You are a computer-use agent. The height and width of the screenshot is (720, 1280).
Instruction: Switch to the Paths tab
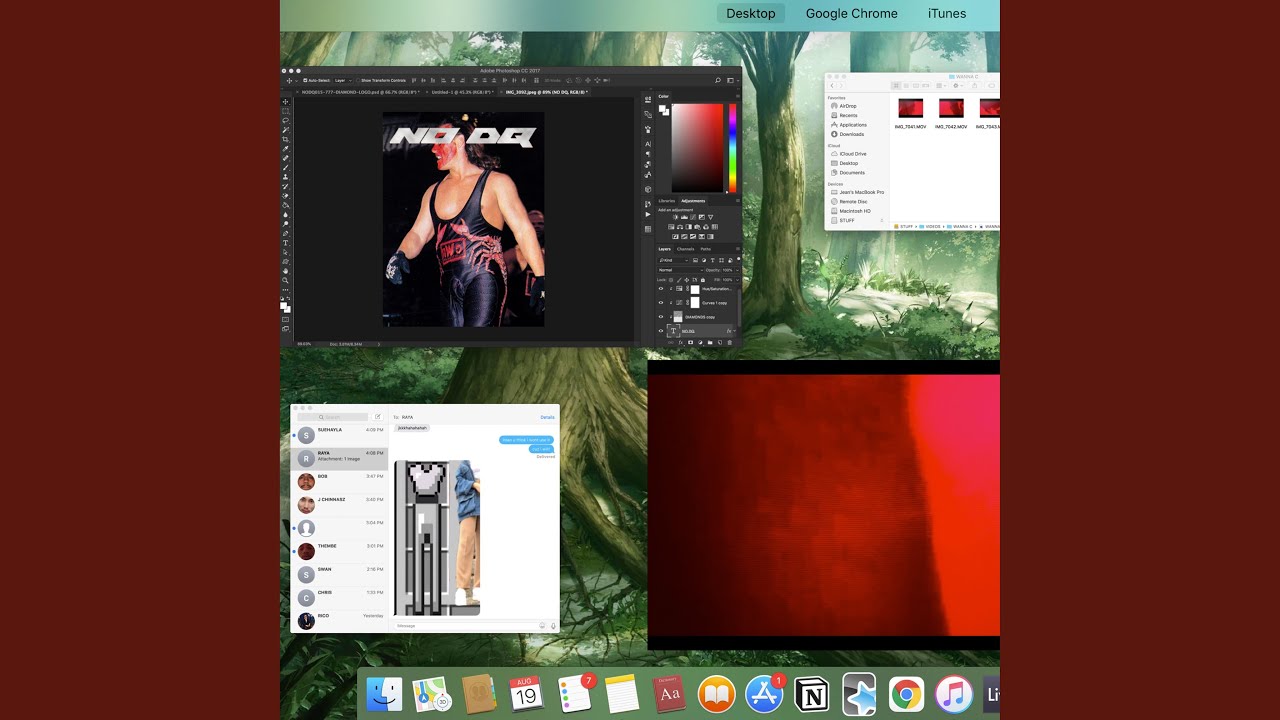[x=706, y=249]
